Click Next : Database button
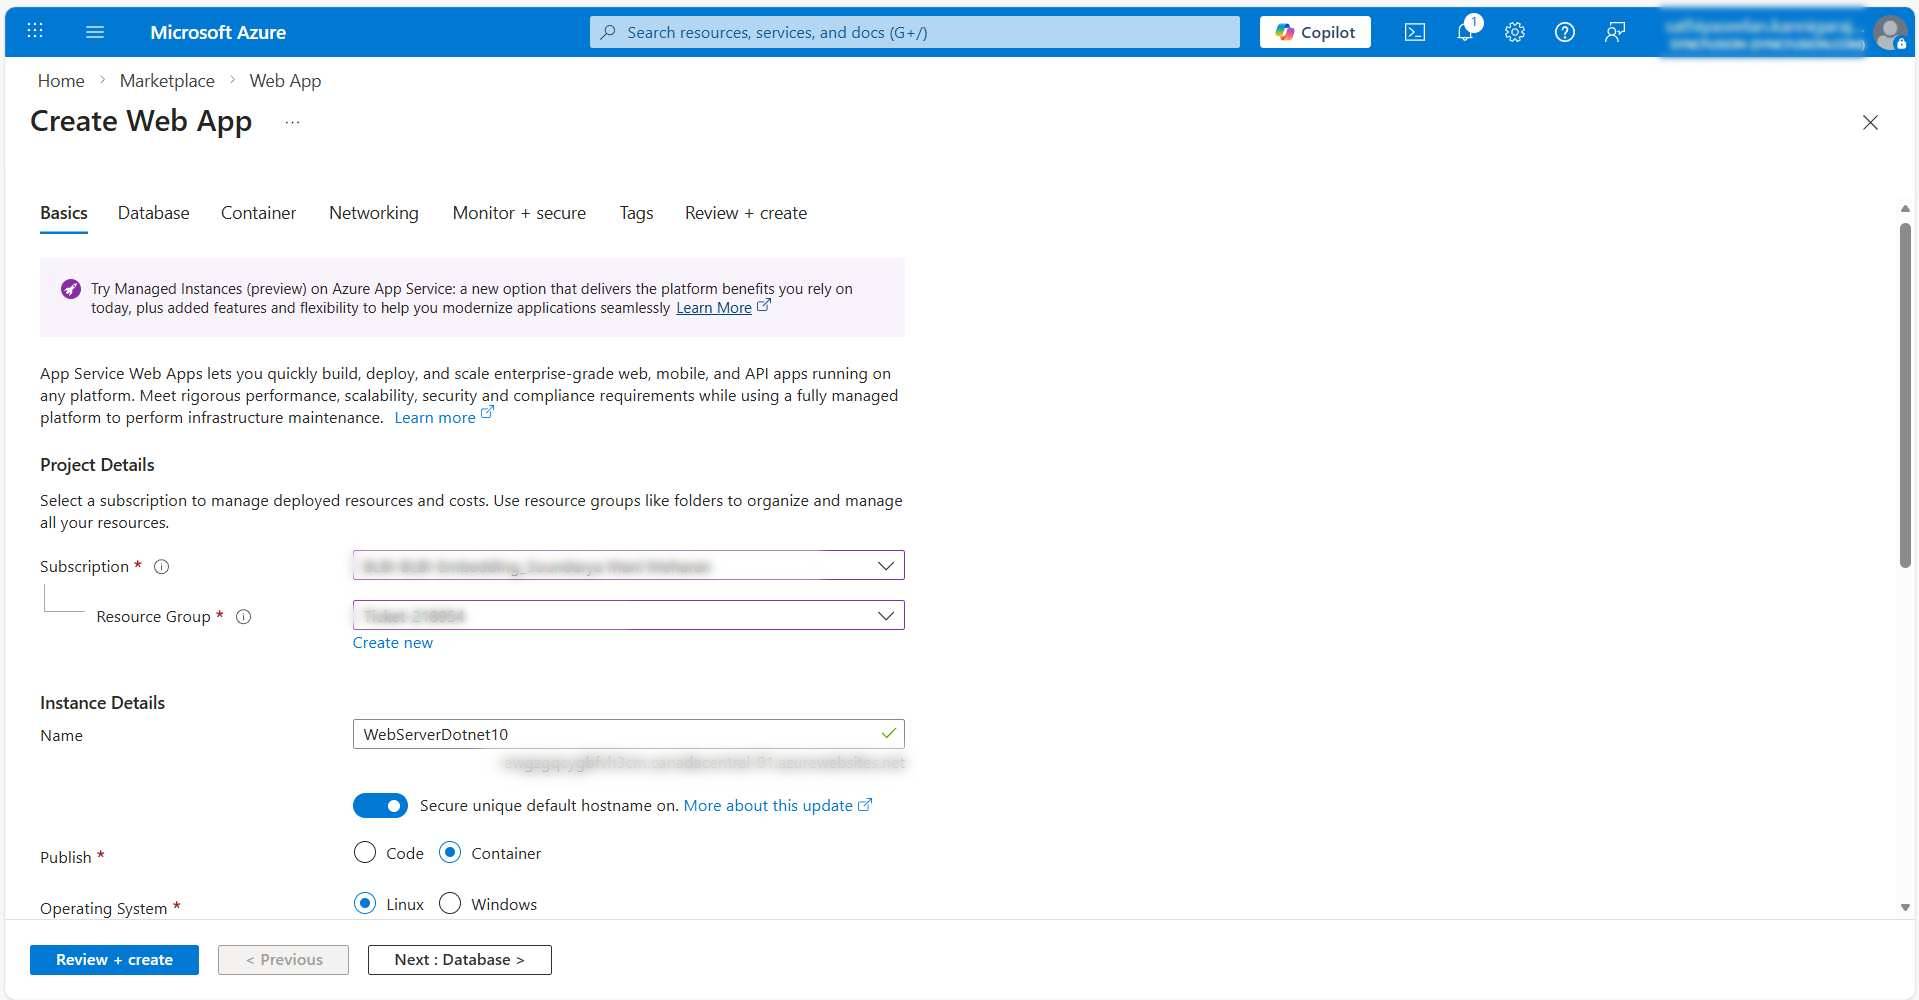The width and height of the screenshot is (1919, 1000). pos(459,960)
